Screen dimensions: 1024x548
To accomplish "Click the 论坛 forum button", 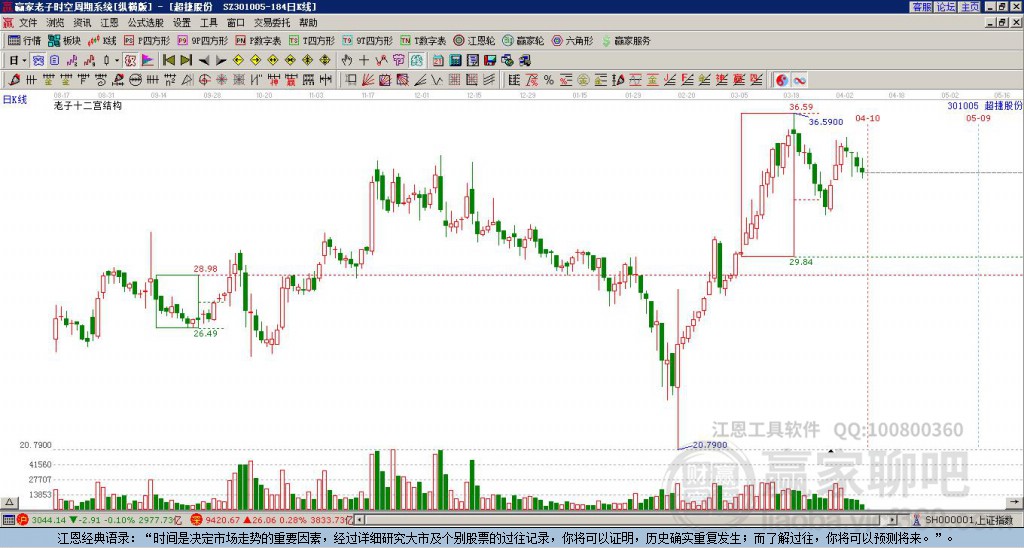I will point(946,7).
